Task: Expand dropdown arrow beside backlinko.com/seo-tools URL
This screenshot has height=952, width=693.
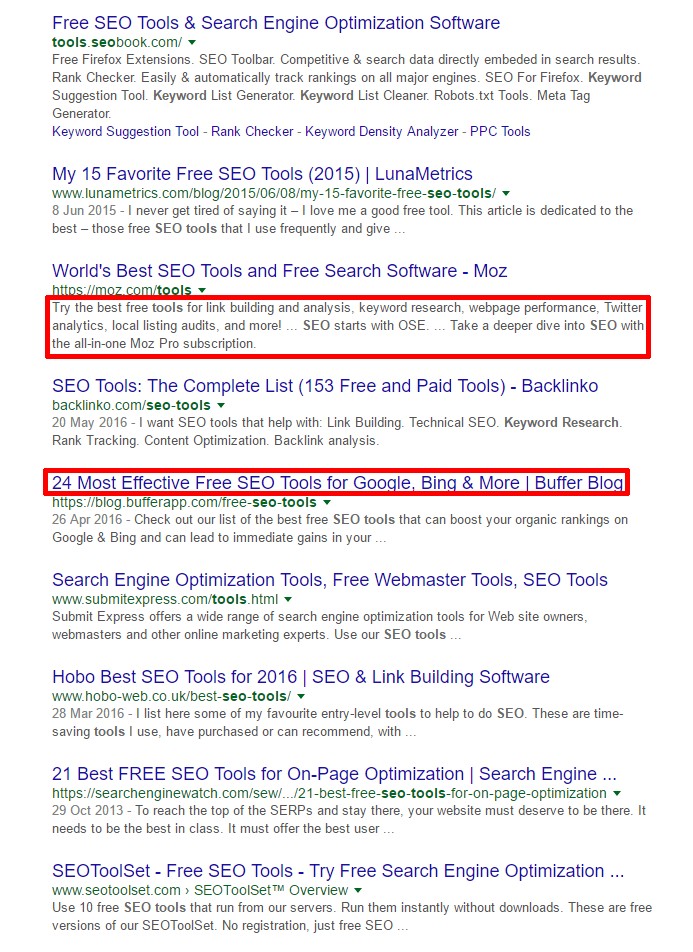Action: (221, 406)
